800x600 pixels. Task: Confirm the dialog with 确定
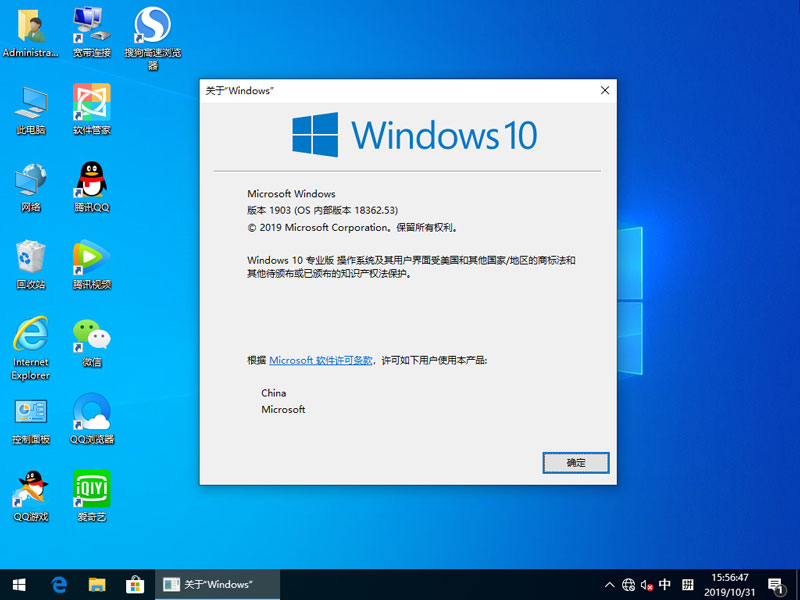click(576, 463)
